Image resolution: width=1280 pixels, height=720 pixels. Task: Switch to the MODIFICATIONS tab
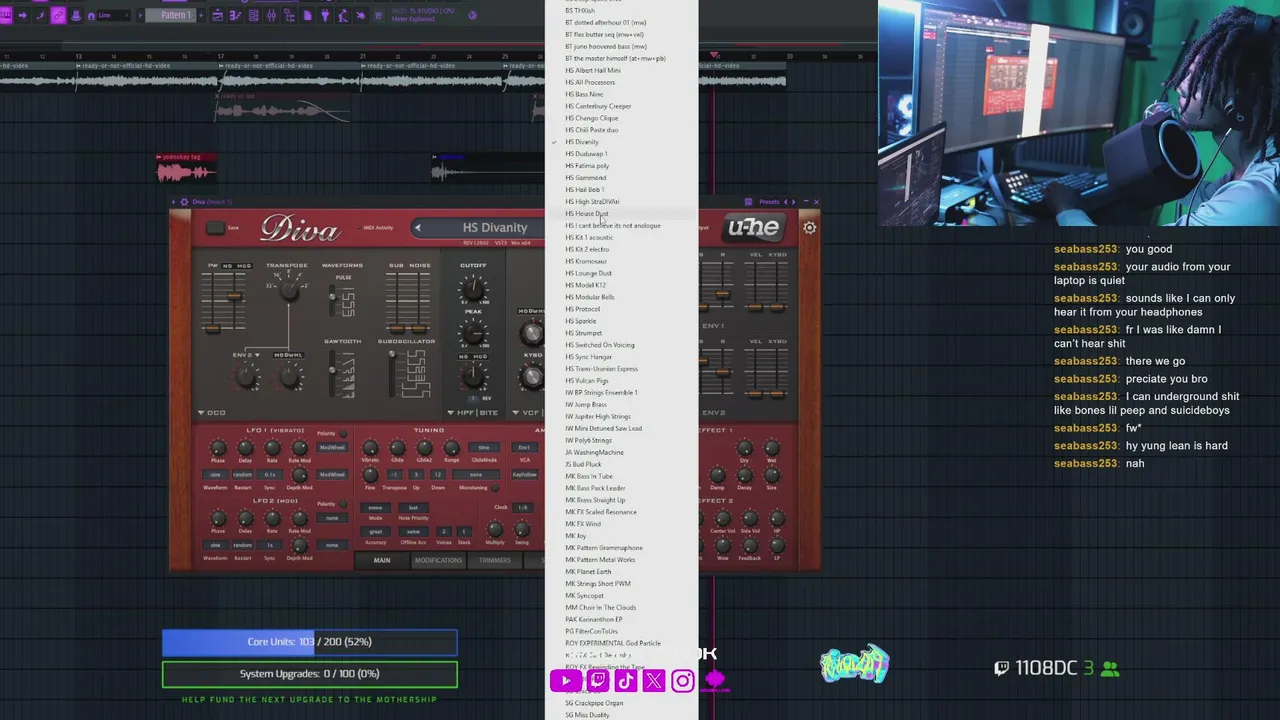[x=438, y=560]
